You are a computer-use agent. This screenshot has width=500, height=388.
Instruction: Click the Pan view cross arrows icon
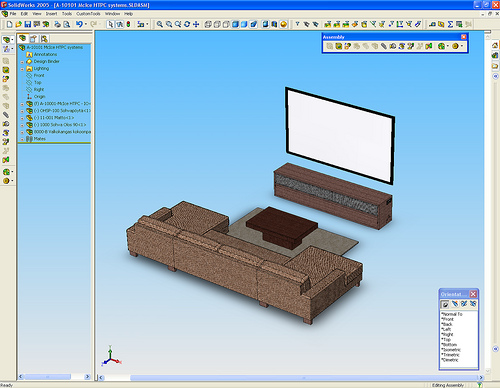click(x=196, y=24)
